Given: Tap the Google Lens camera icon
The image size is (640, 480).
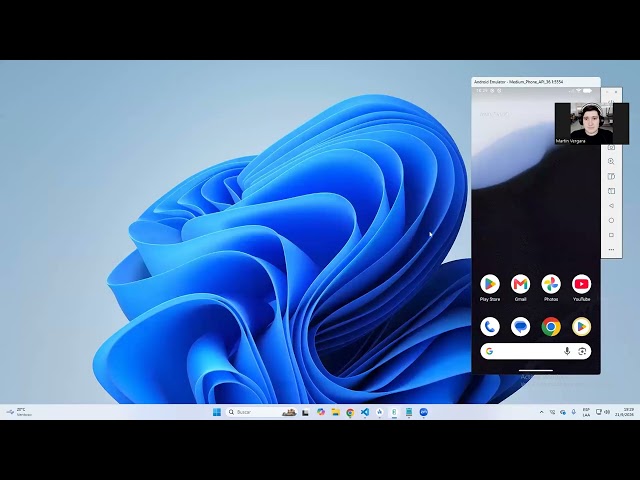Looking at the screenshot, I should (582, 351).
